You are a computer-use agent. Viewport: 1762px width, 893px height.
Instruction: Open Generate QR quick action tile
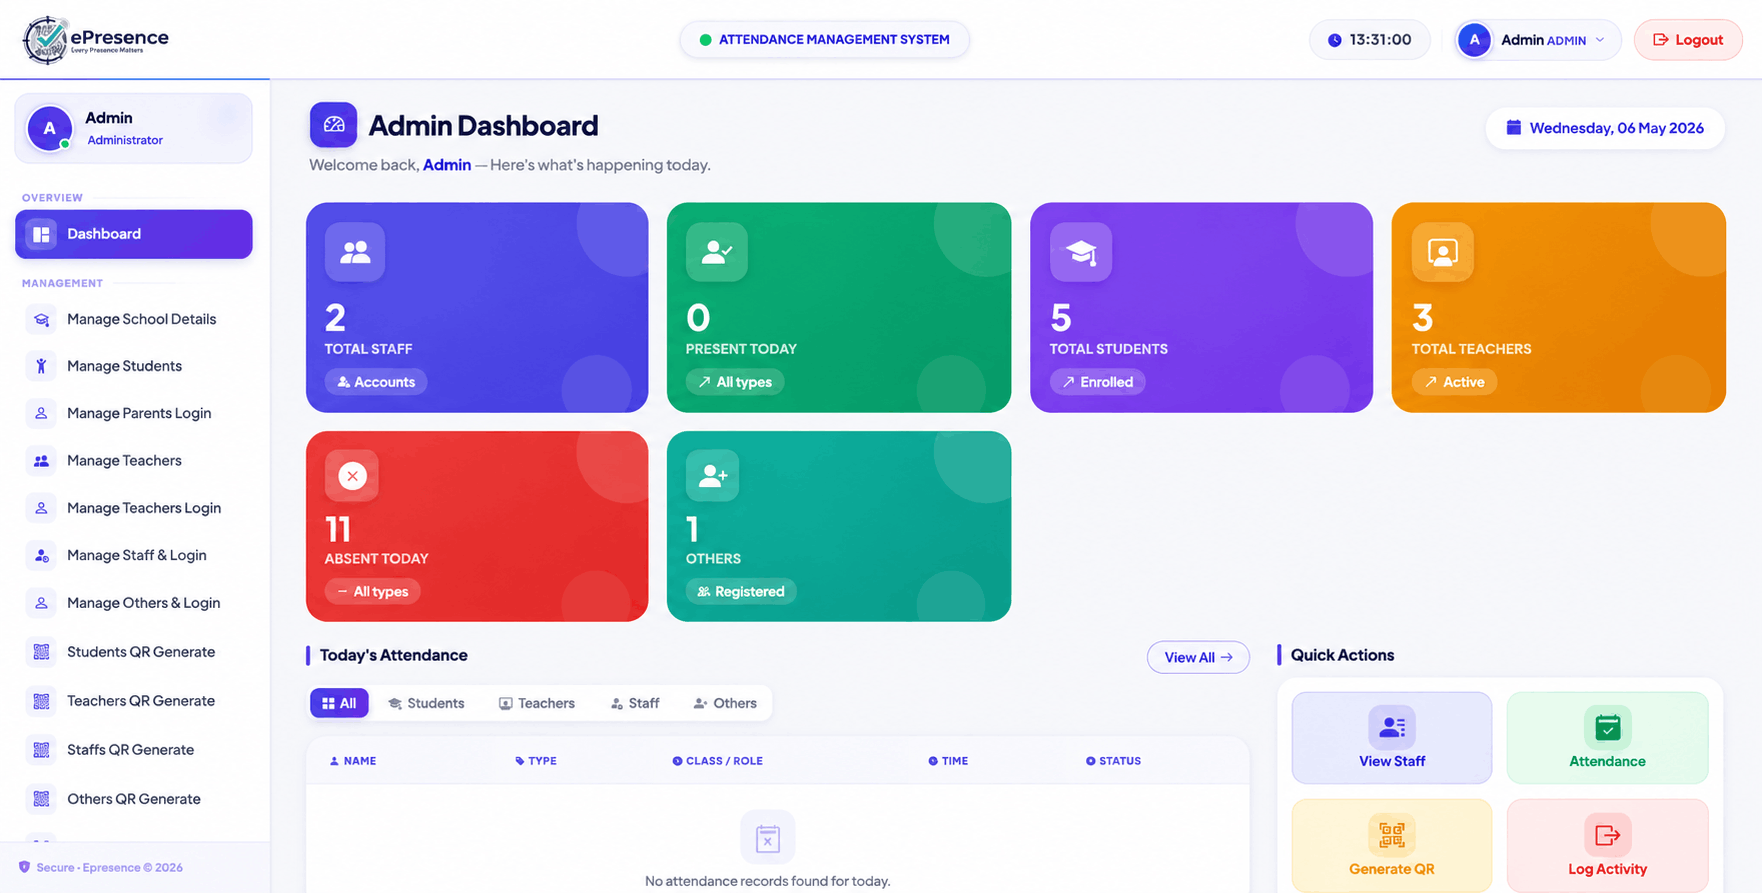(x=1391, y=845)
